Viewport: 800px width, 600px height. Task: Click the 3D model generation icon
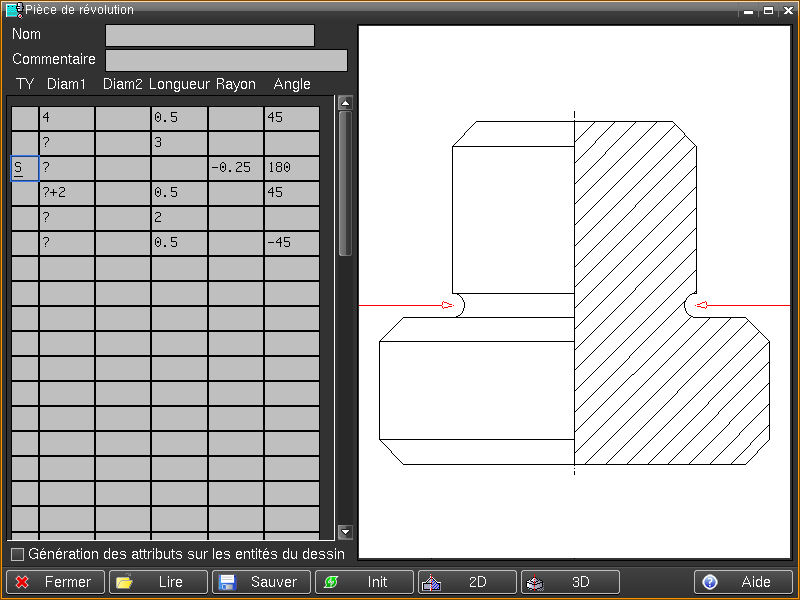click(536, 582)
